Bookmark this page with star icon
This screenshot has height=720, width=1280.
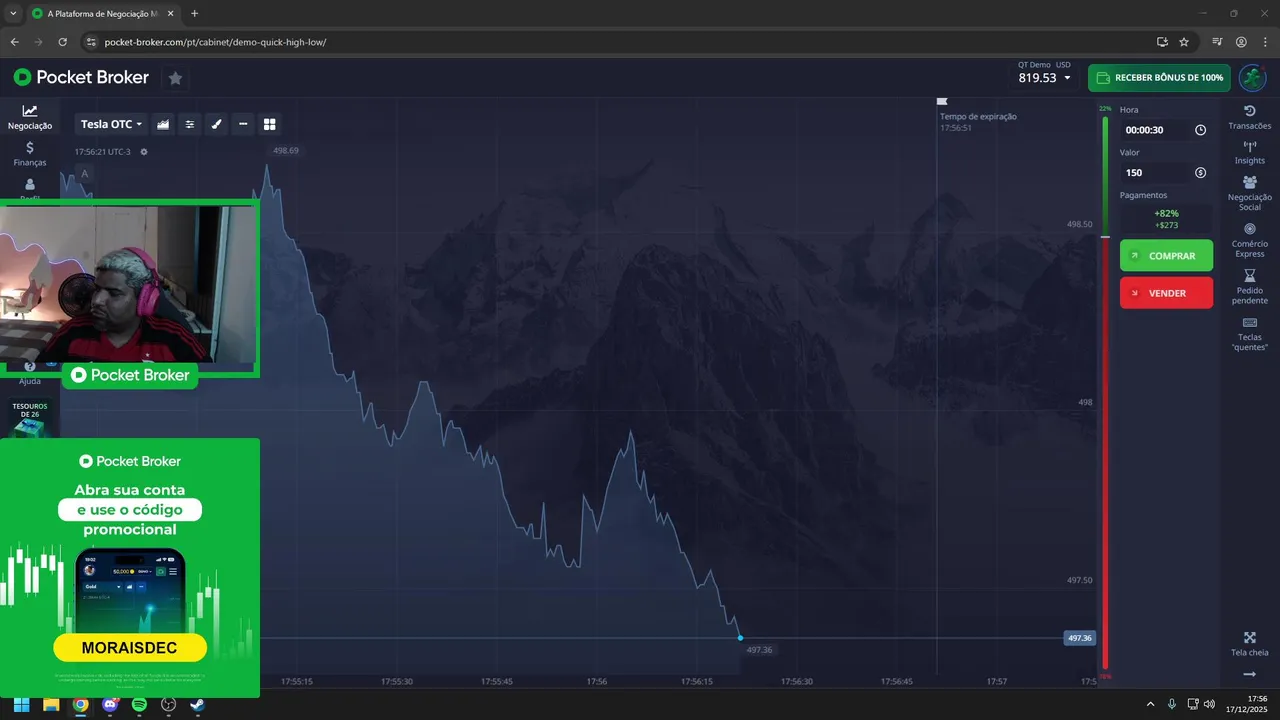point(1184,42)
